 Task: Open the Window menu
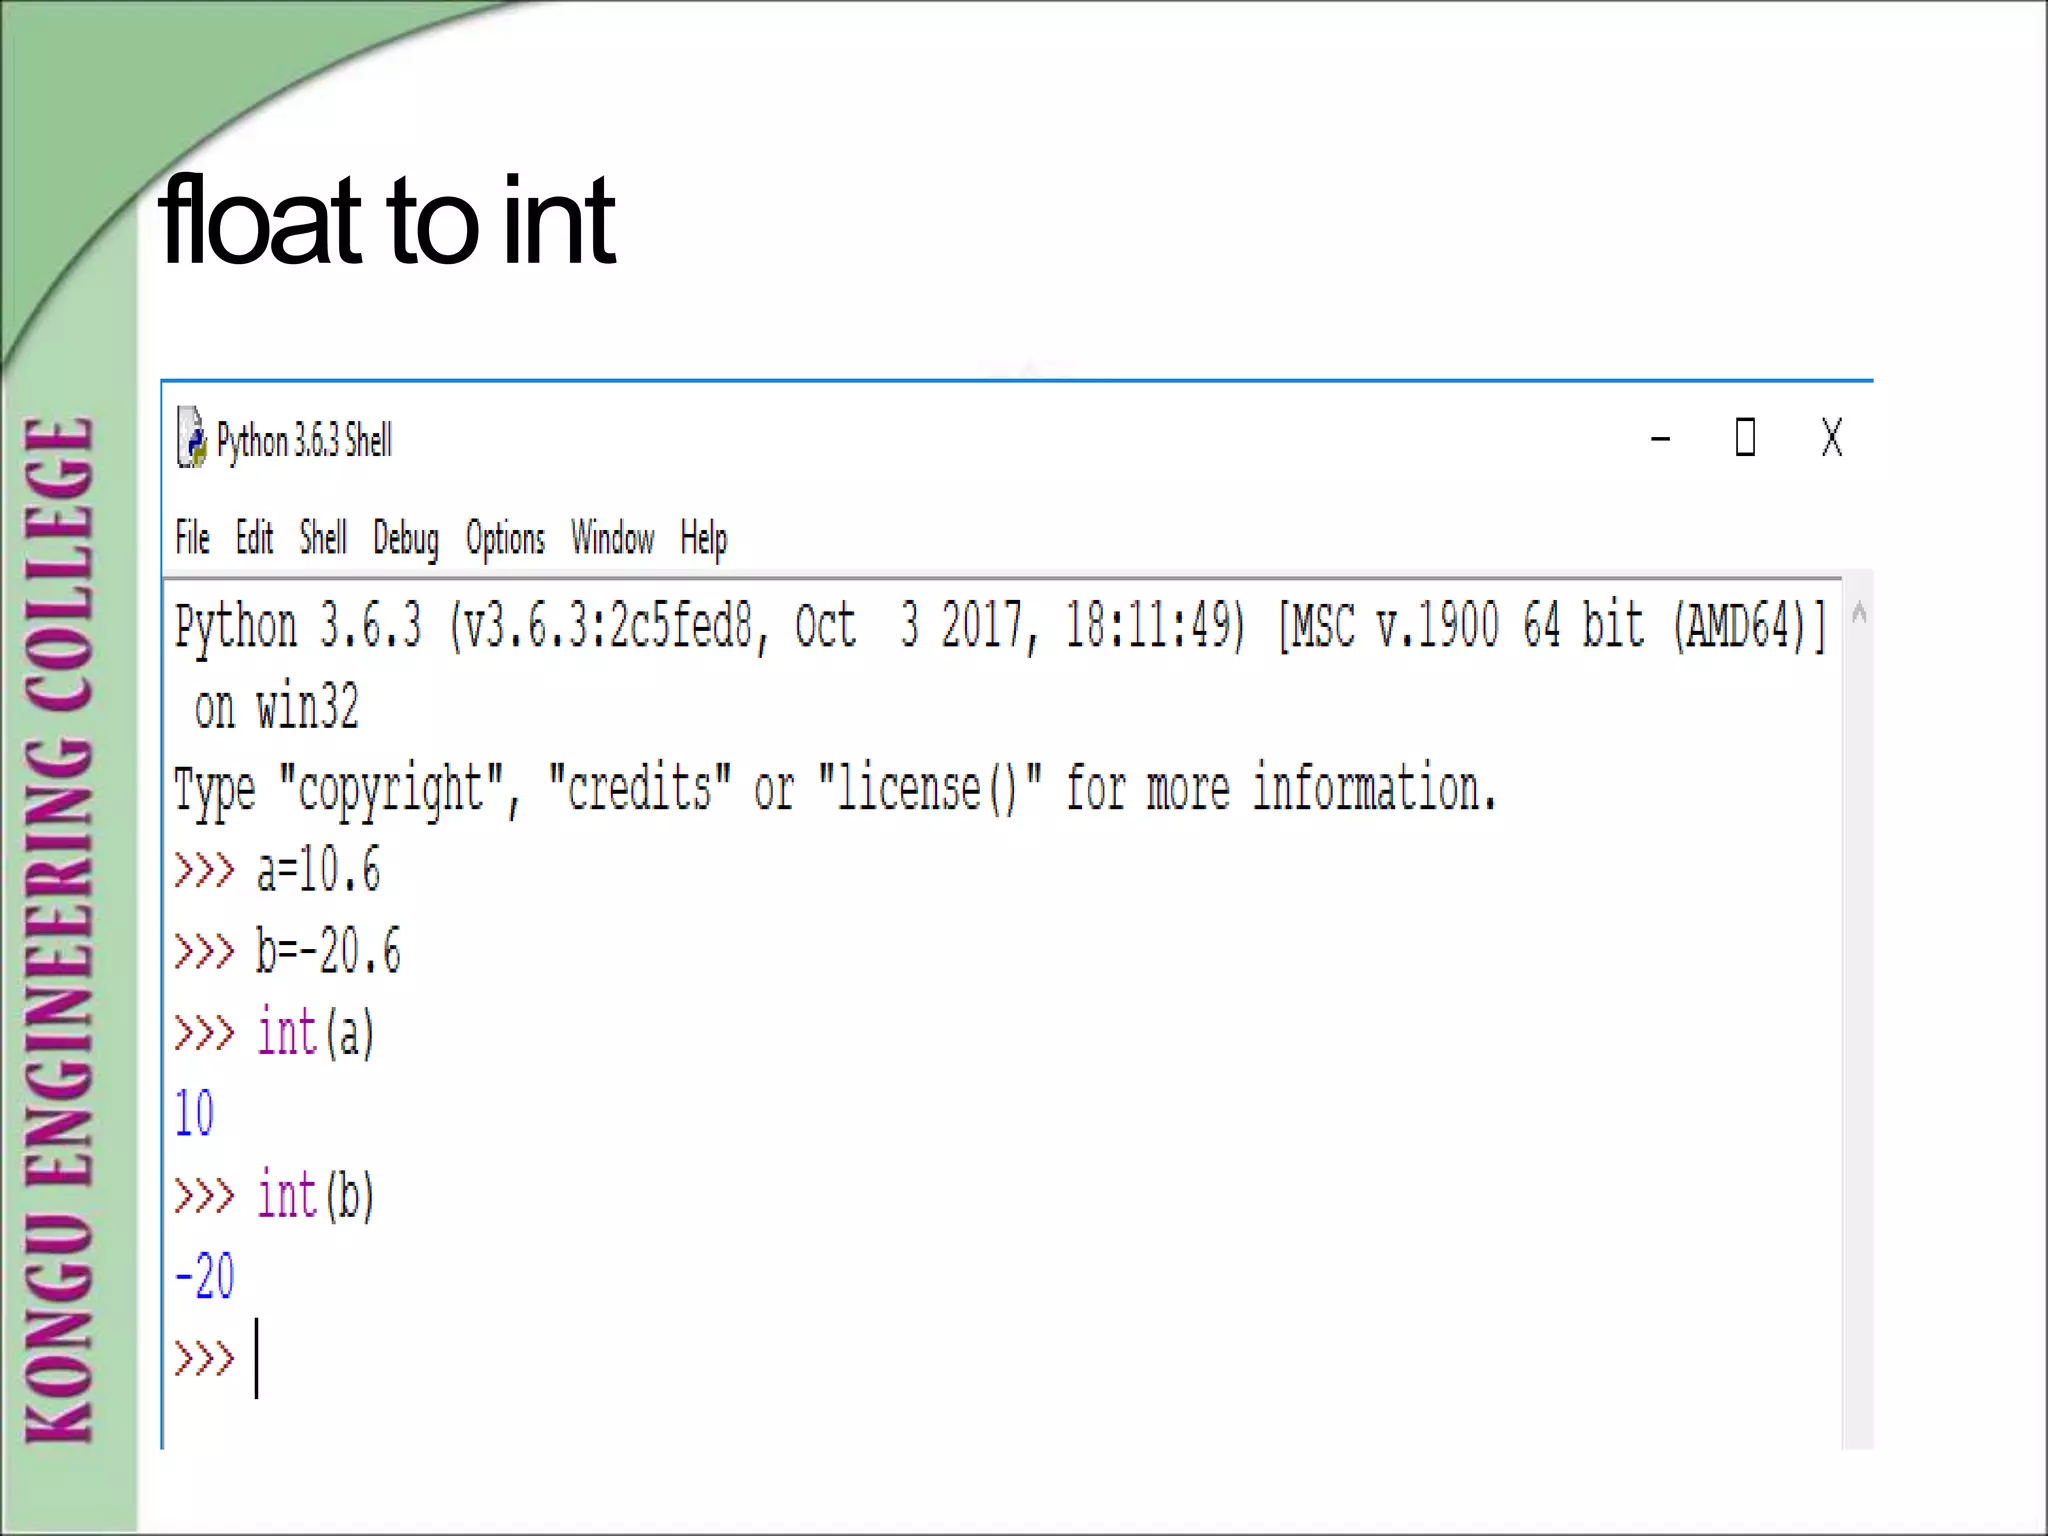(612, 539)
